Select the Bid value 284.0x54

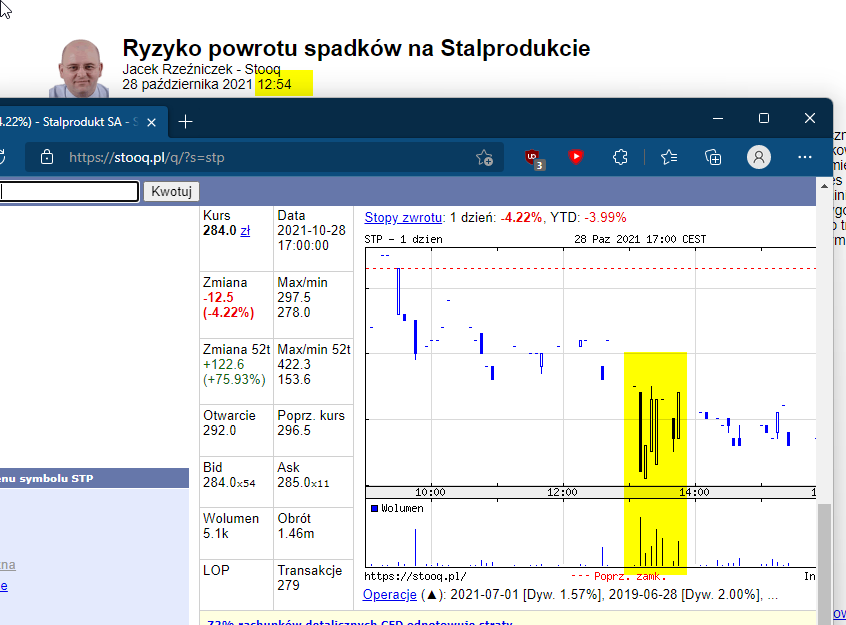229,482
